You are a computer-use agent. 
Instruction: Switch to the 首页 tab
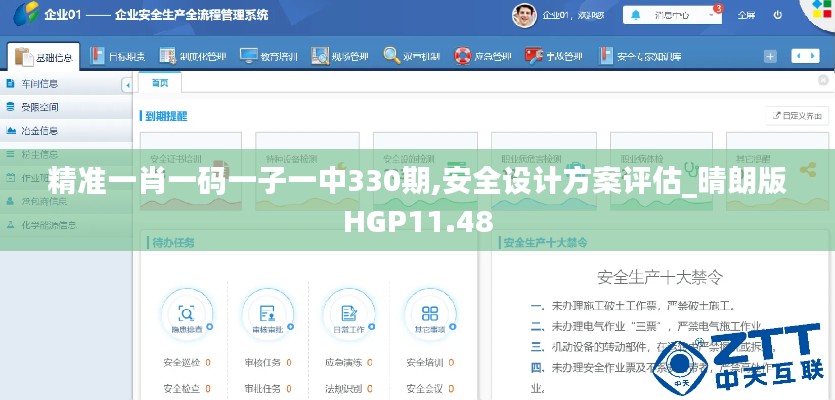[160, 83]
